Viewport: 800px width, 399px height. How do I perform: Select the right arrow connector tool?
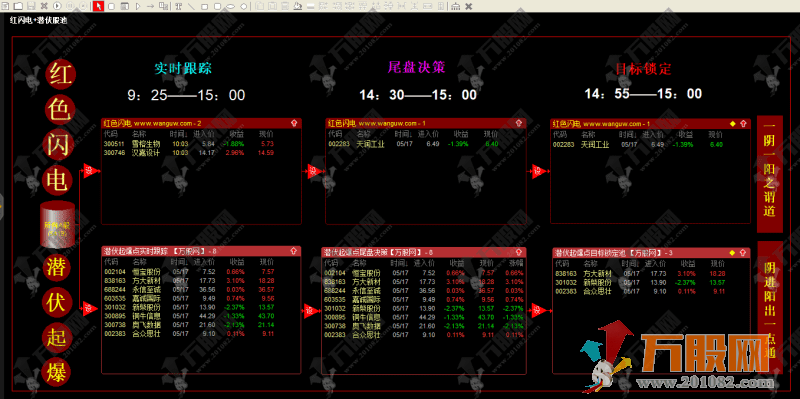tap(150, 6)
